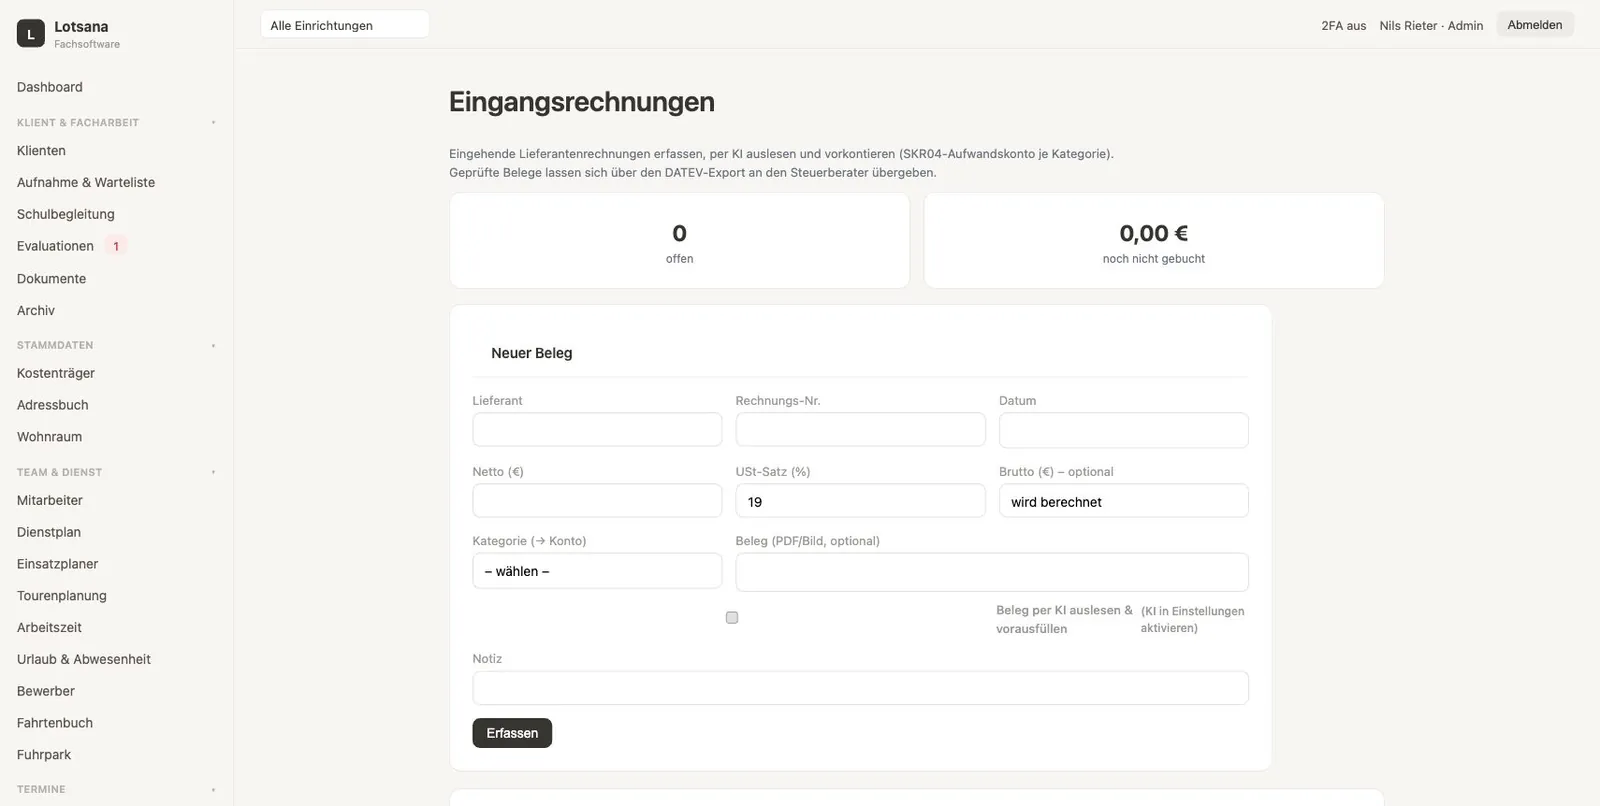The height and width of the screenshot is (806, 1600).
Task: Open Fahrtenbuch
Action: pos(55,723)
